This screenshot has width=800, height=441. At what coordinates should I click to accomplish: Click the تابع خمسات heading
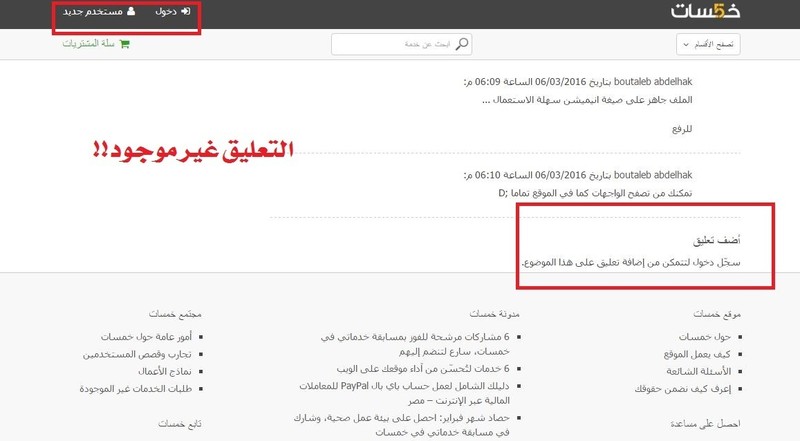[x=180, y=424]
